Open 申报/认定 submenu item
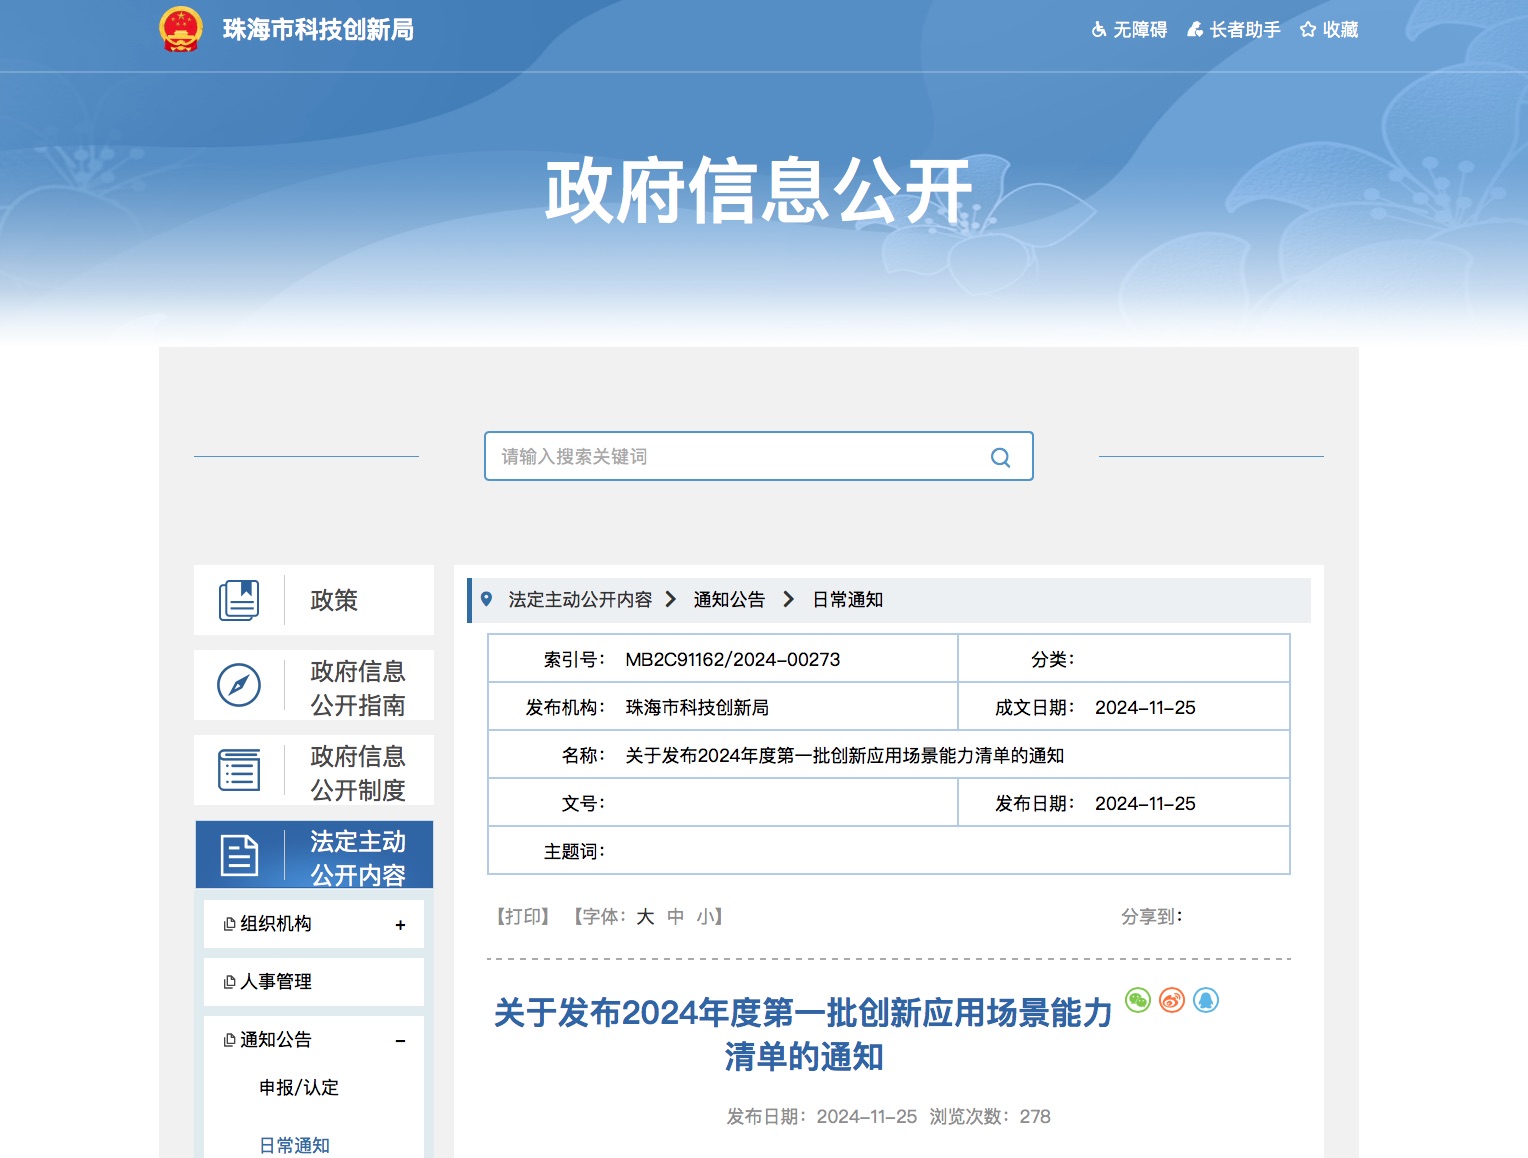The width and height of the screenshot is (1528, 1158). tap(298, 1088)
